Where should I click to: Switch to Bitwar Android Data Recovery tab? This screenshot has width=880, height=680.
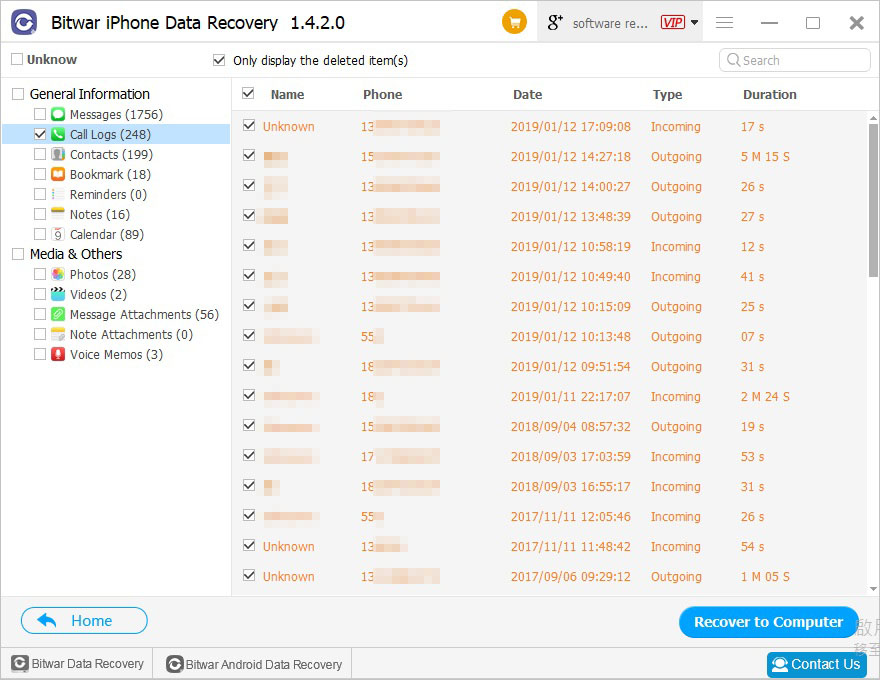(254, 664)
